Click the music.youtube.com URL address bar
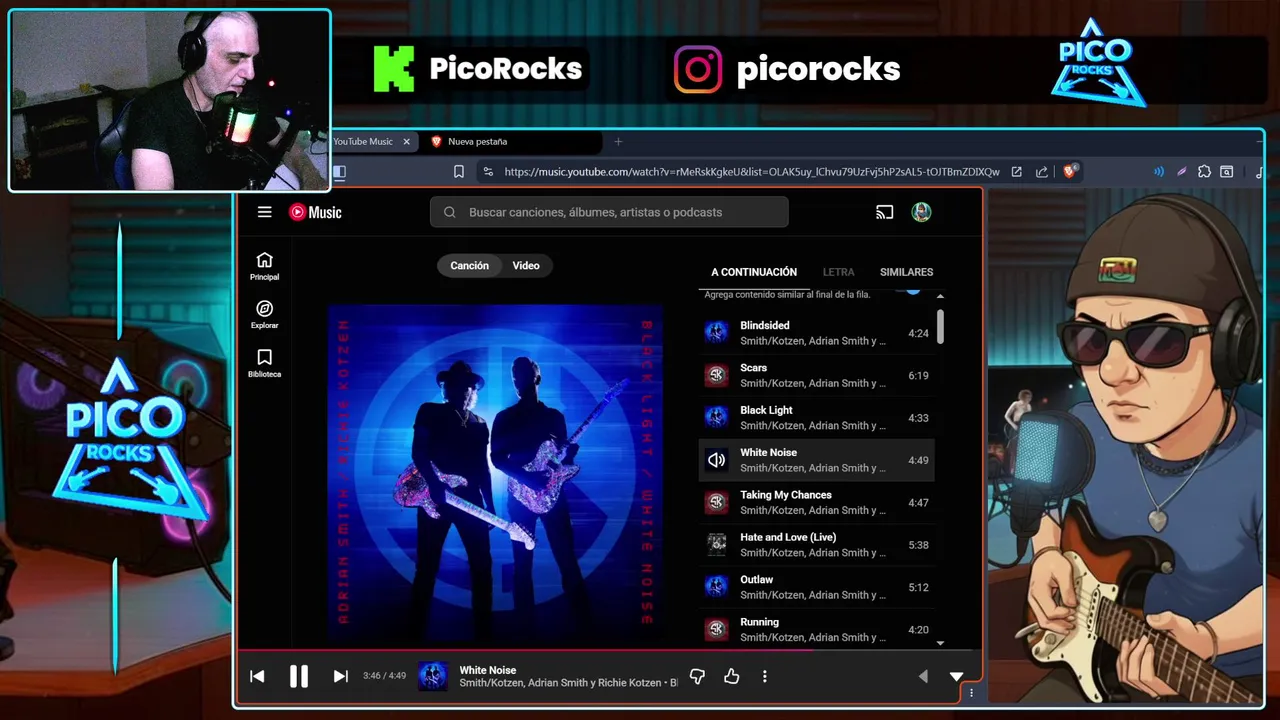 click(751, 172)
